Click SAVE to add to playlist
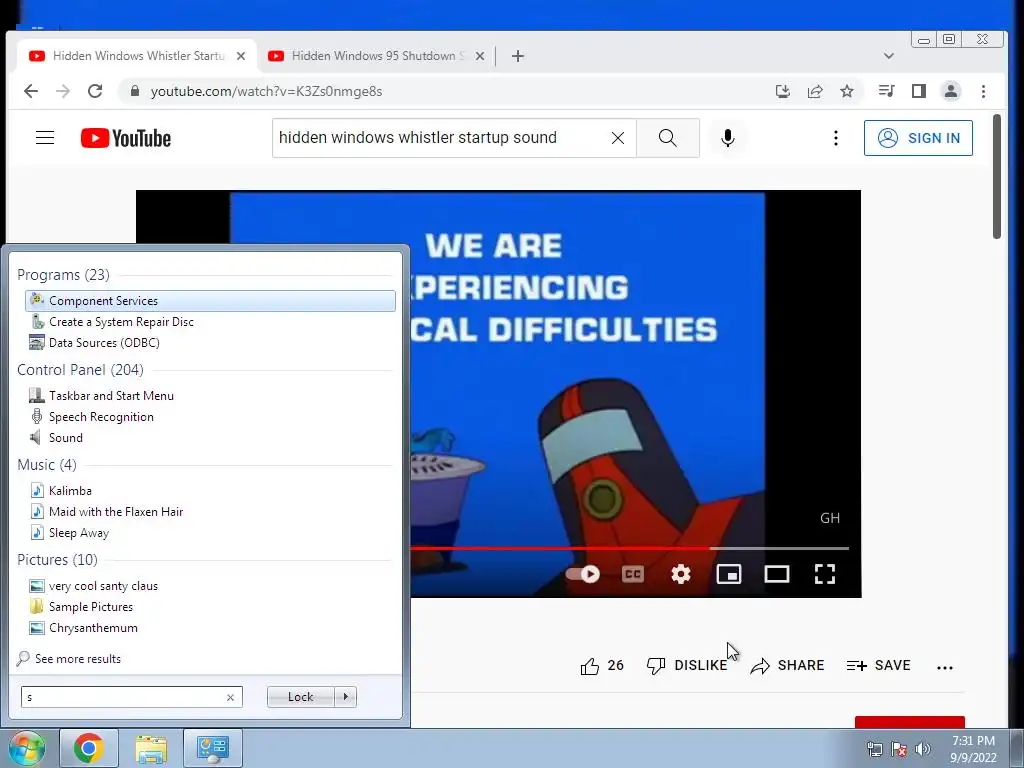The height and width of the screenshot is (768, 1024). [878, 665]
